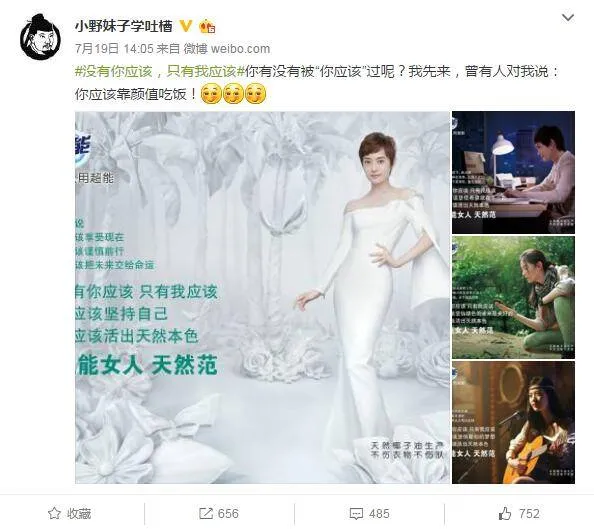The image size is (594, 529).
Task: Open the 7月19日 14:05 timestamp link
Action: coord(114,49)
